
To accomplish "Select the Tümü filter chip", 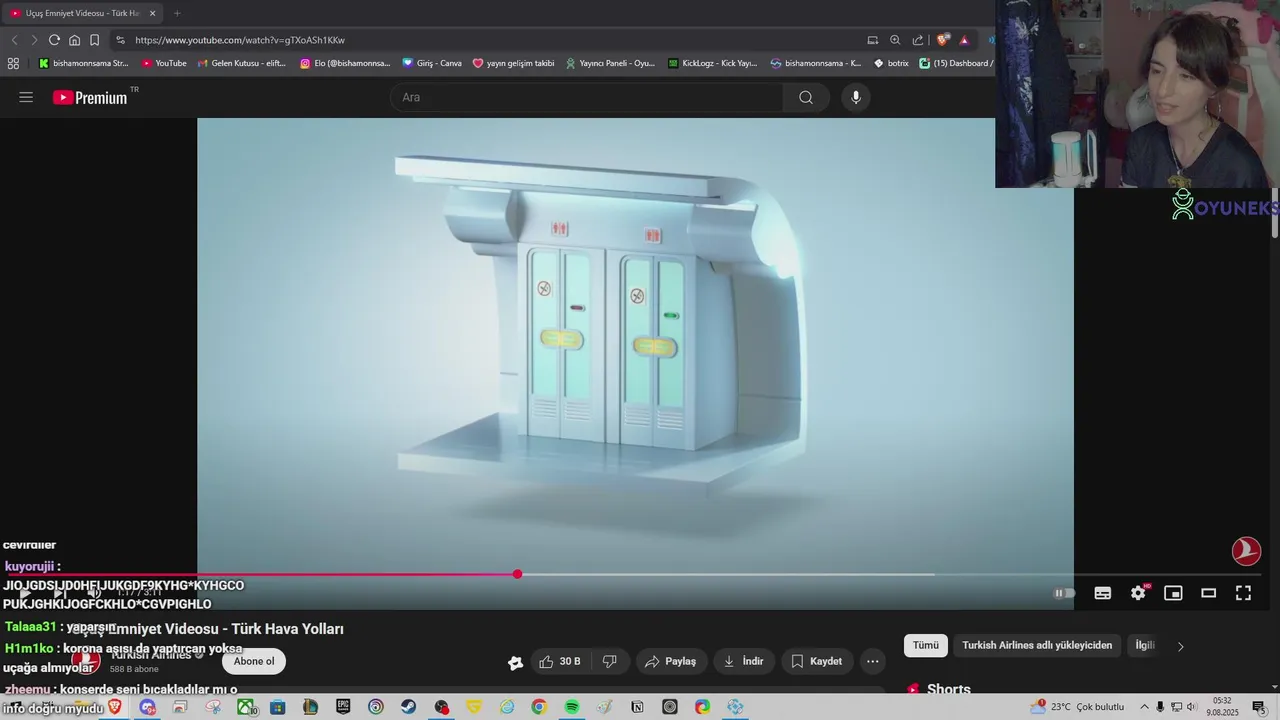I will pos(926,645).
